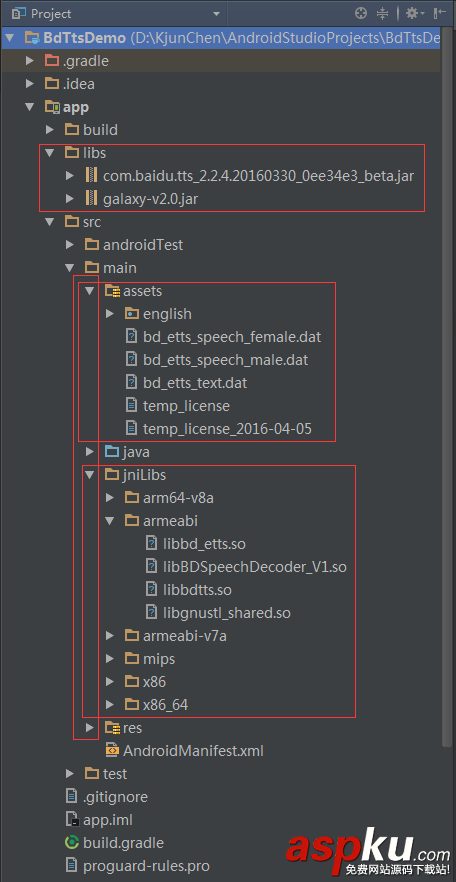Click bd_etts_speech_male.dat file icon
The height and width of the screenshot is (882, 456).
click(x=132, y=360)
